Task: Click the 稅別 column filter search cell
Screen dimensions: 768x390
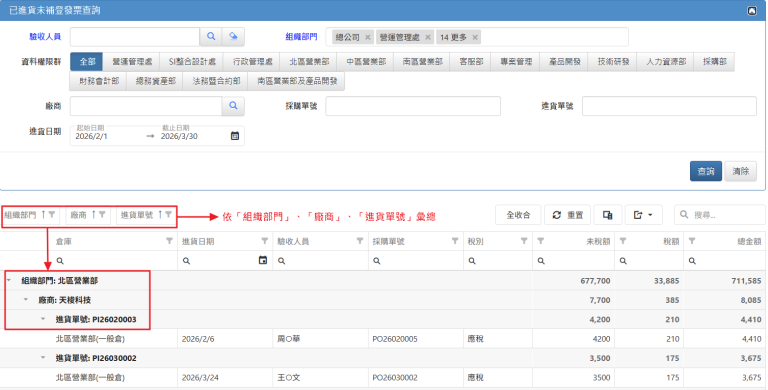Action: coord(498,261)
